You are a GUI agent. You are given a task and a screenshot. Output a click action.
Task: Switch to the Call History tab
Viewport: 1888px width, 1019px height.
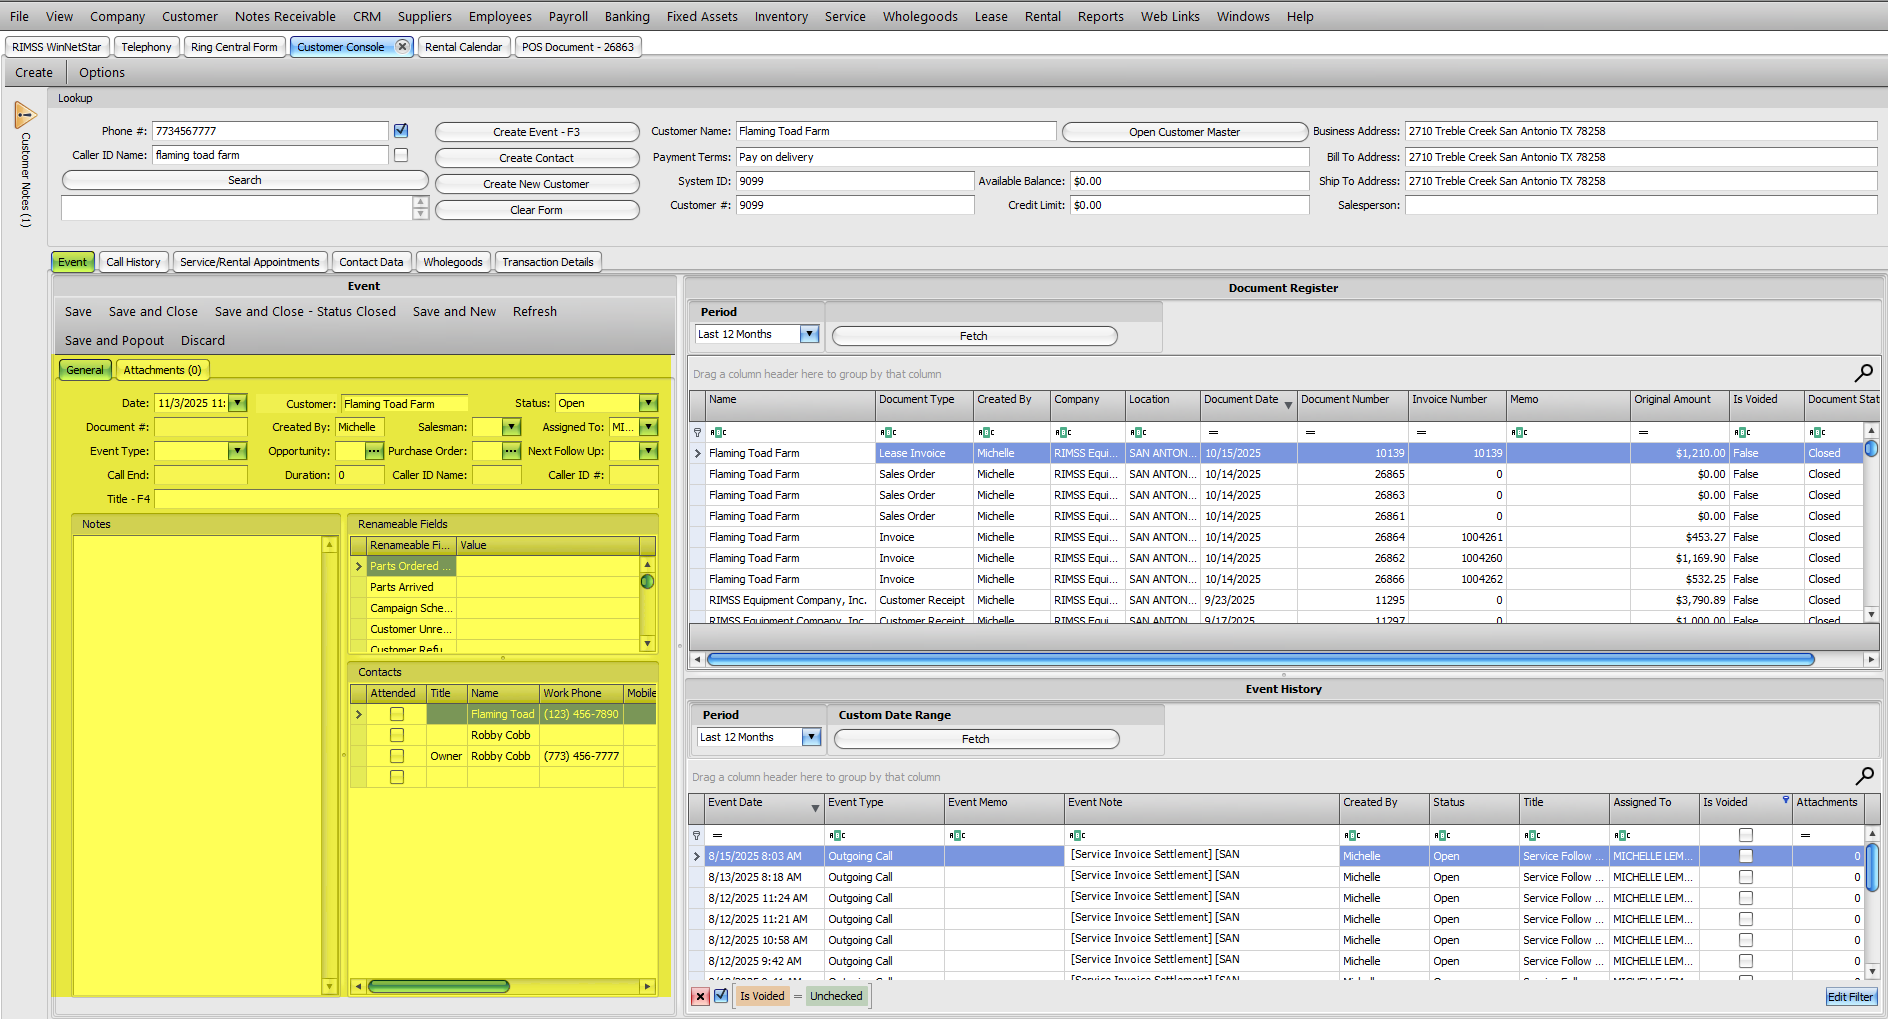[x=133, y=262]
